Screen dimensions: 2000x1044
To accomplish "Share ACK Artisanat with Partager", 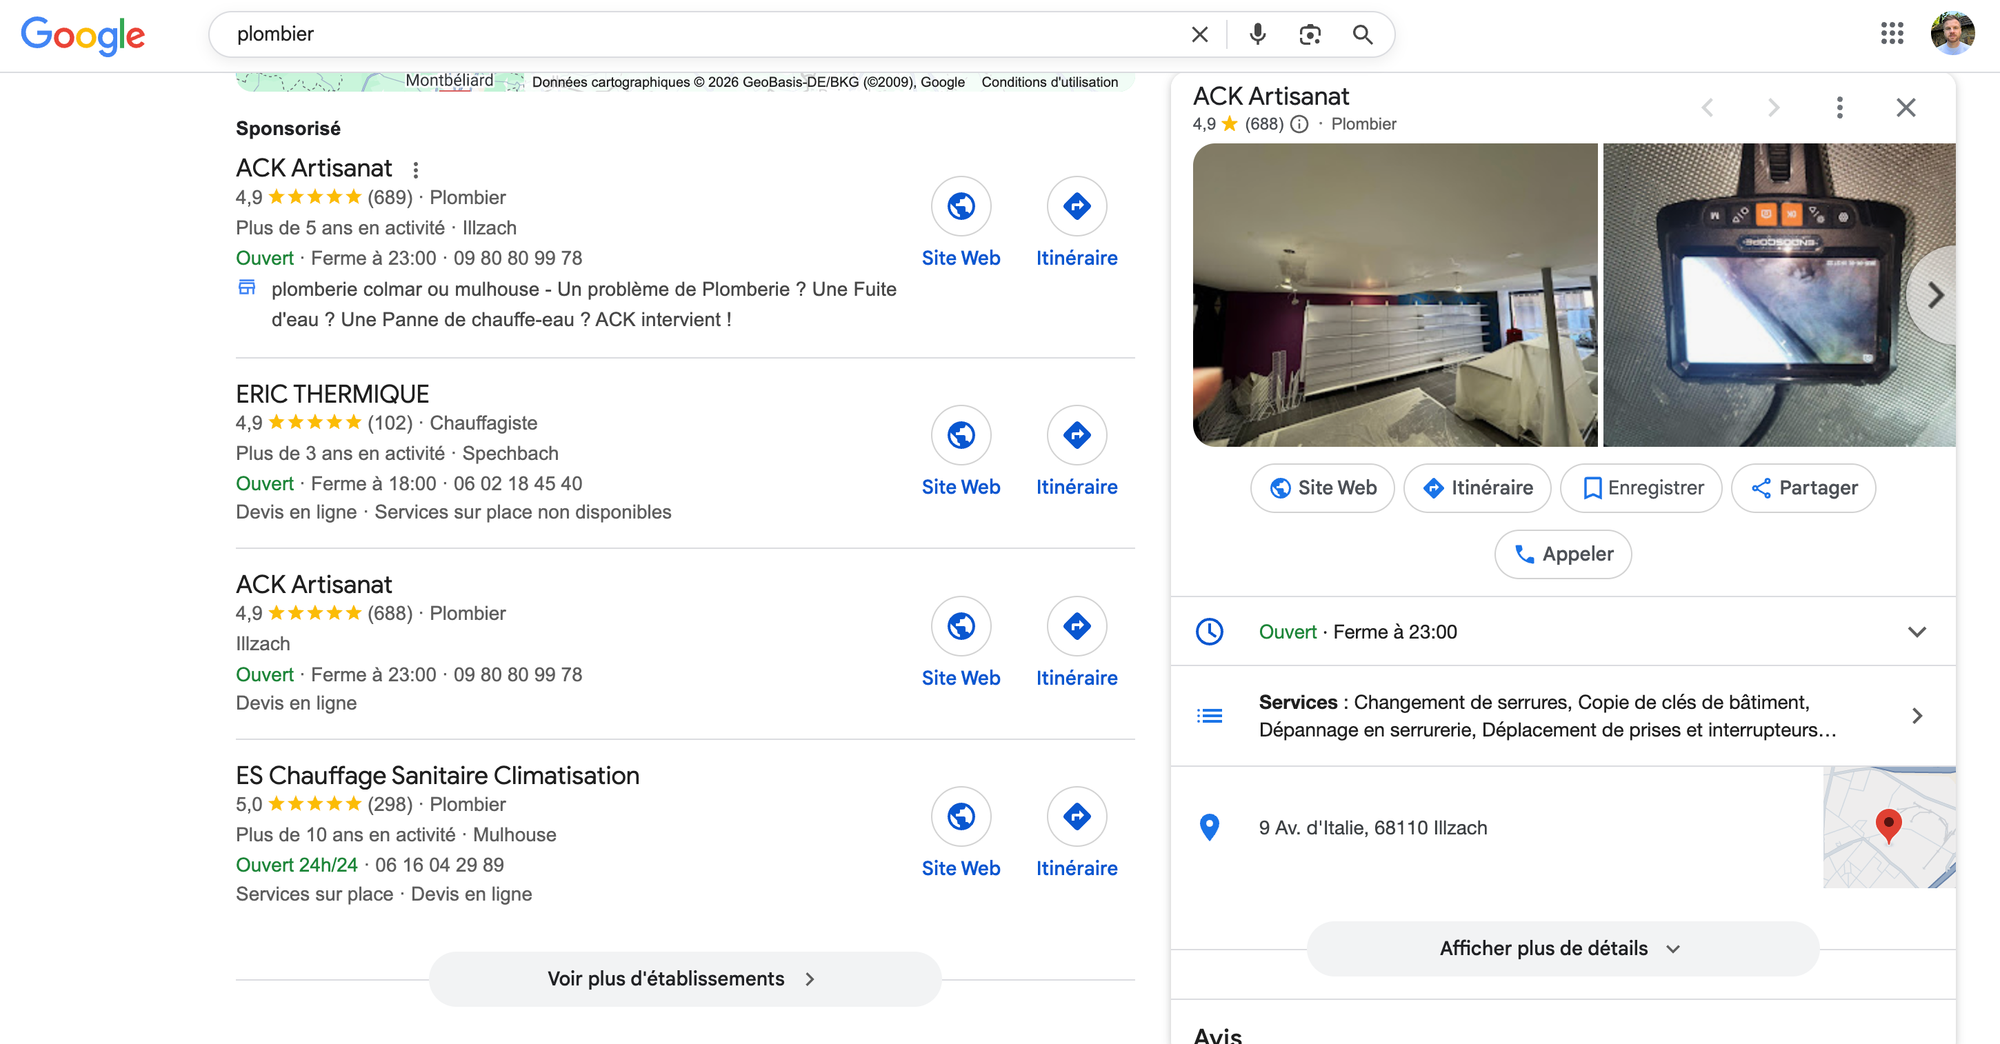I will tap(1803, 488).
